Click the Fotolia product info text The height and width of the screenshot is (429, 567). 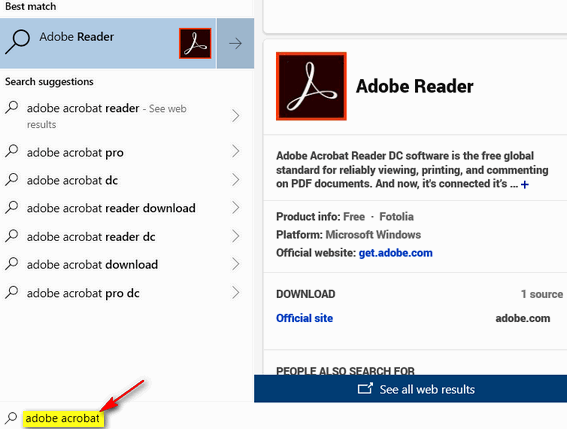396,217
